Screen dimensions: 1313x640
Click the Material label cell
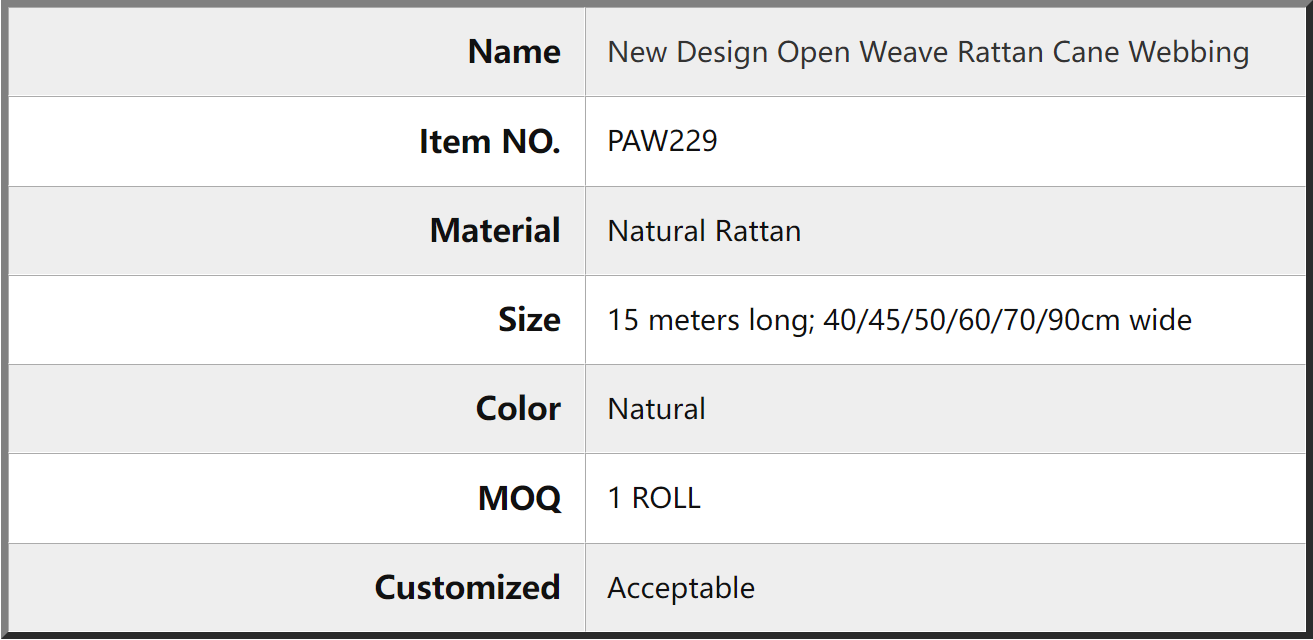(297, 231)
